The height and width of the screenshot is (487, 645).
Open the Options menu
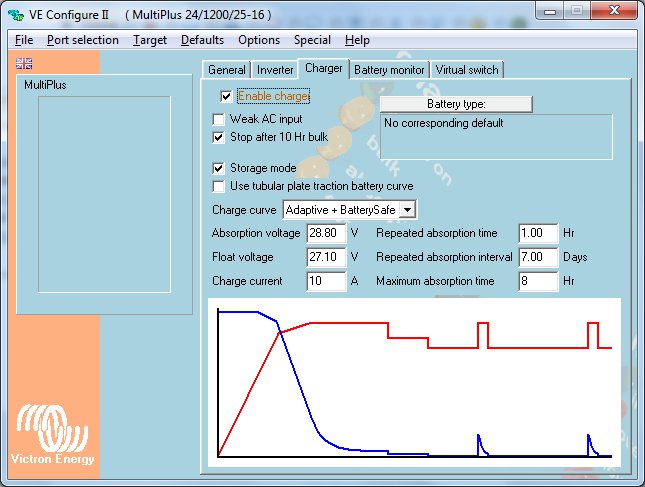click(x=259, y=40)
